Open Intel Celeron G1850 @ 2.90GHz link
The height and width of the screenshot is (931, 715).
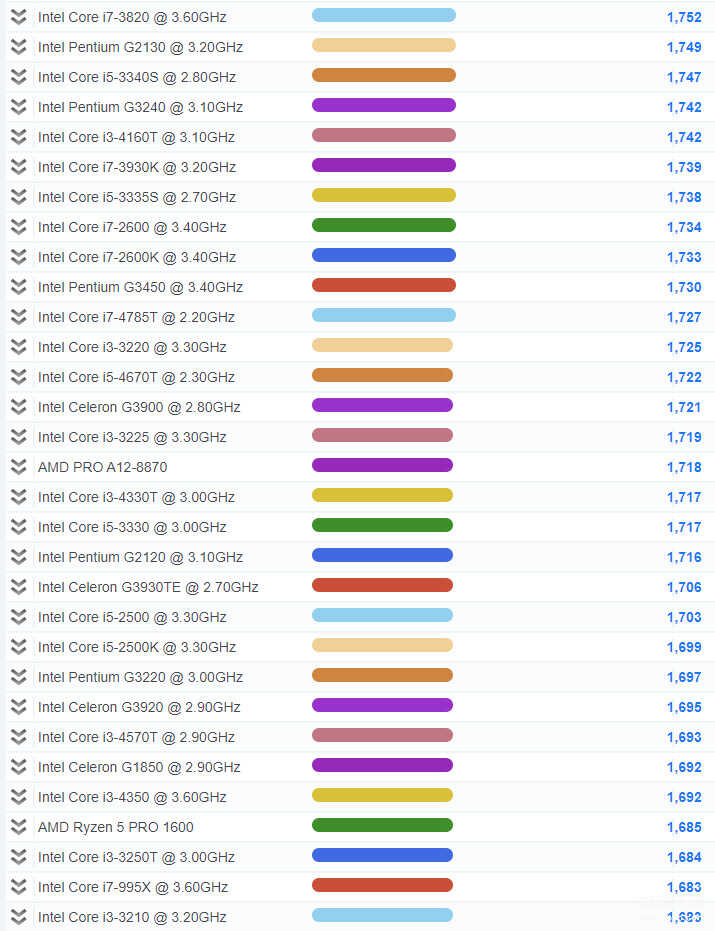pyautogui.click(x=139, y=767)
